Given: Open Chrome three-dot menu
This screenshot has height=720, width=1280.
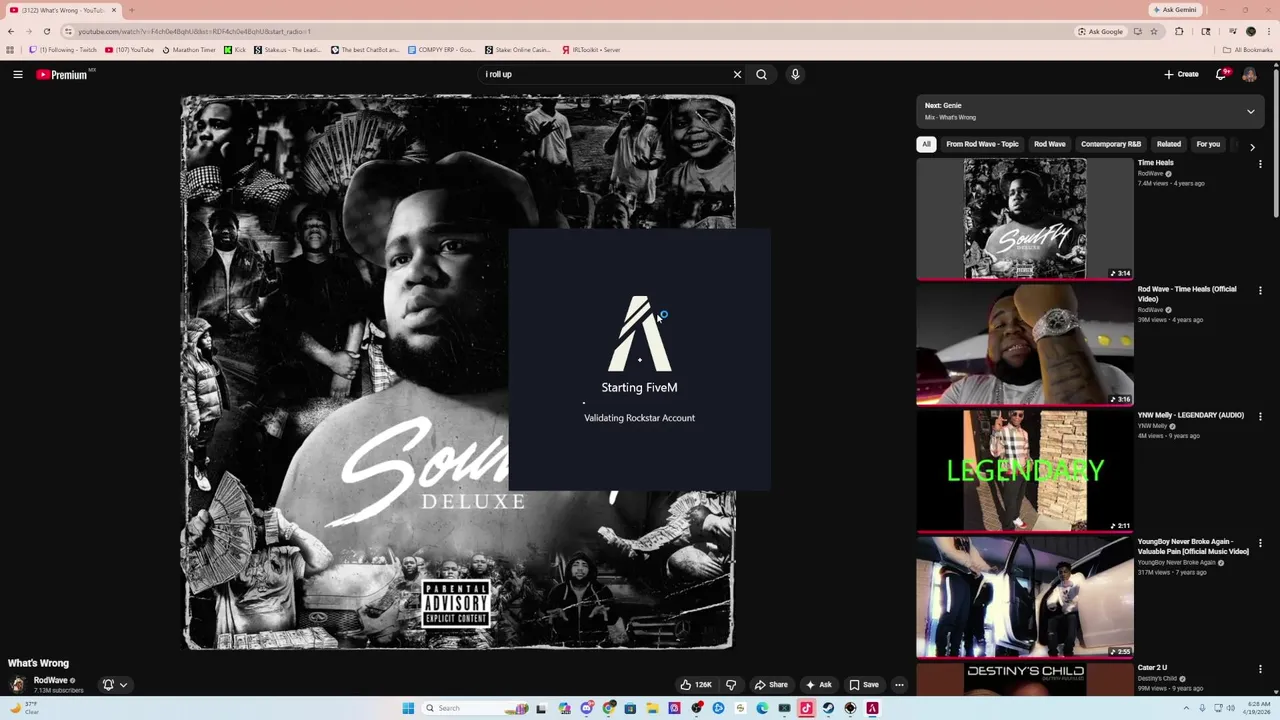Looking at the screenshot, I should pyautogui.click(x=1268, y=31).
